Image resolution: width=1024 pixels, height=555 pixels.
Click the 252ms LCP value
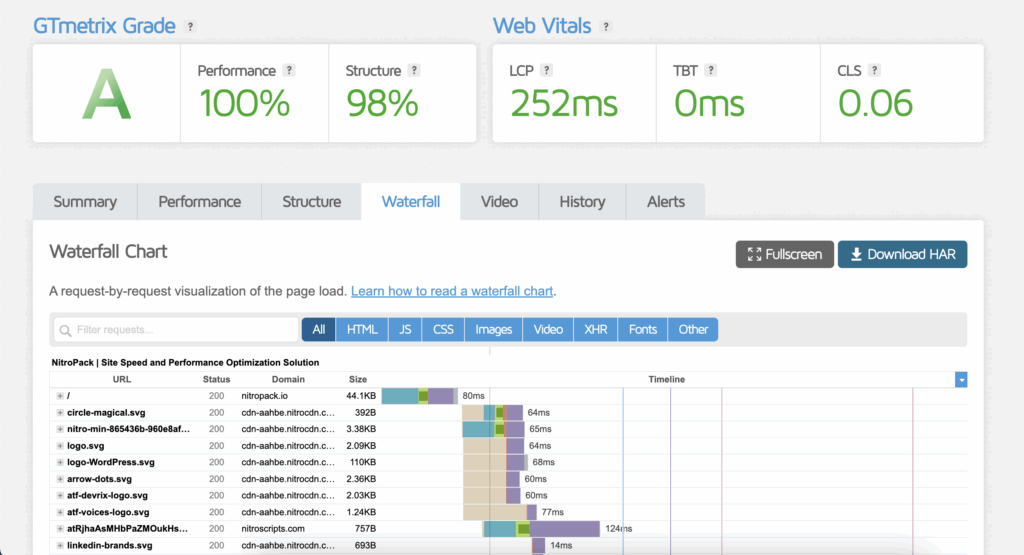click(564, 104)
